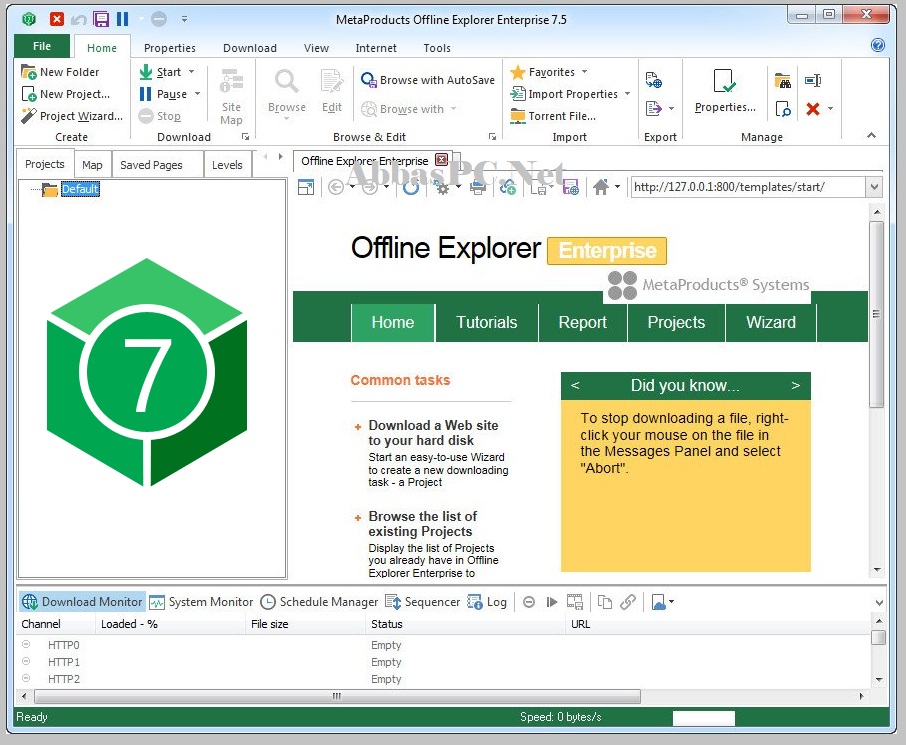
Task: Show next Did you know tip
Action: click(x=796, y=385)
